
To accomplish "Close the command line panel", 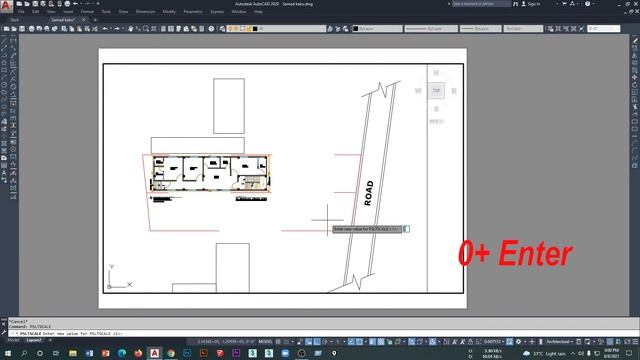I will (4, 324).
